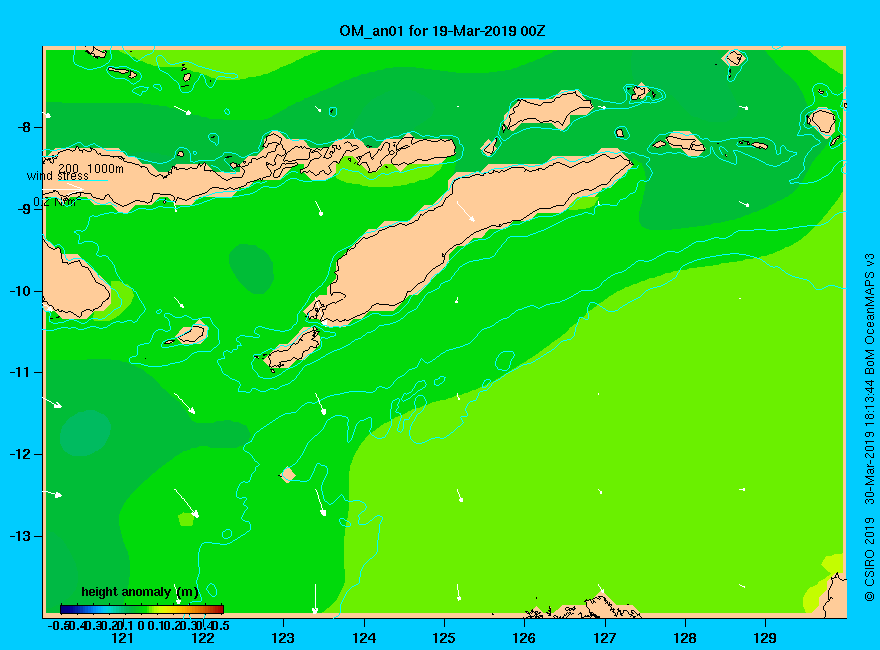This screenshot has width=880, height=650.
Task: Click longitude label "124" on the x-axis
Action: click(364, 638)
